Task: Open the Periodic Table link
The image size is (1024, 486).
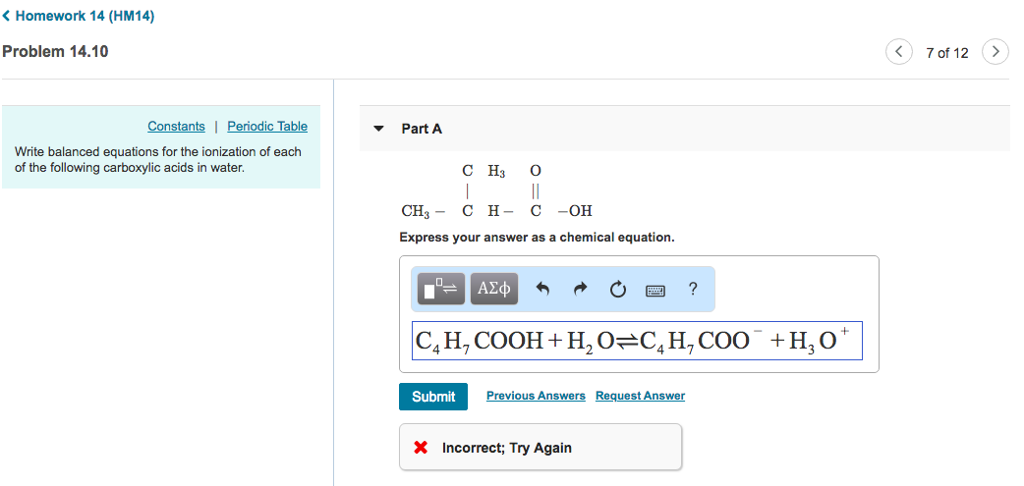Action: pyautogui.click(x=267, y=126)
